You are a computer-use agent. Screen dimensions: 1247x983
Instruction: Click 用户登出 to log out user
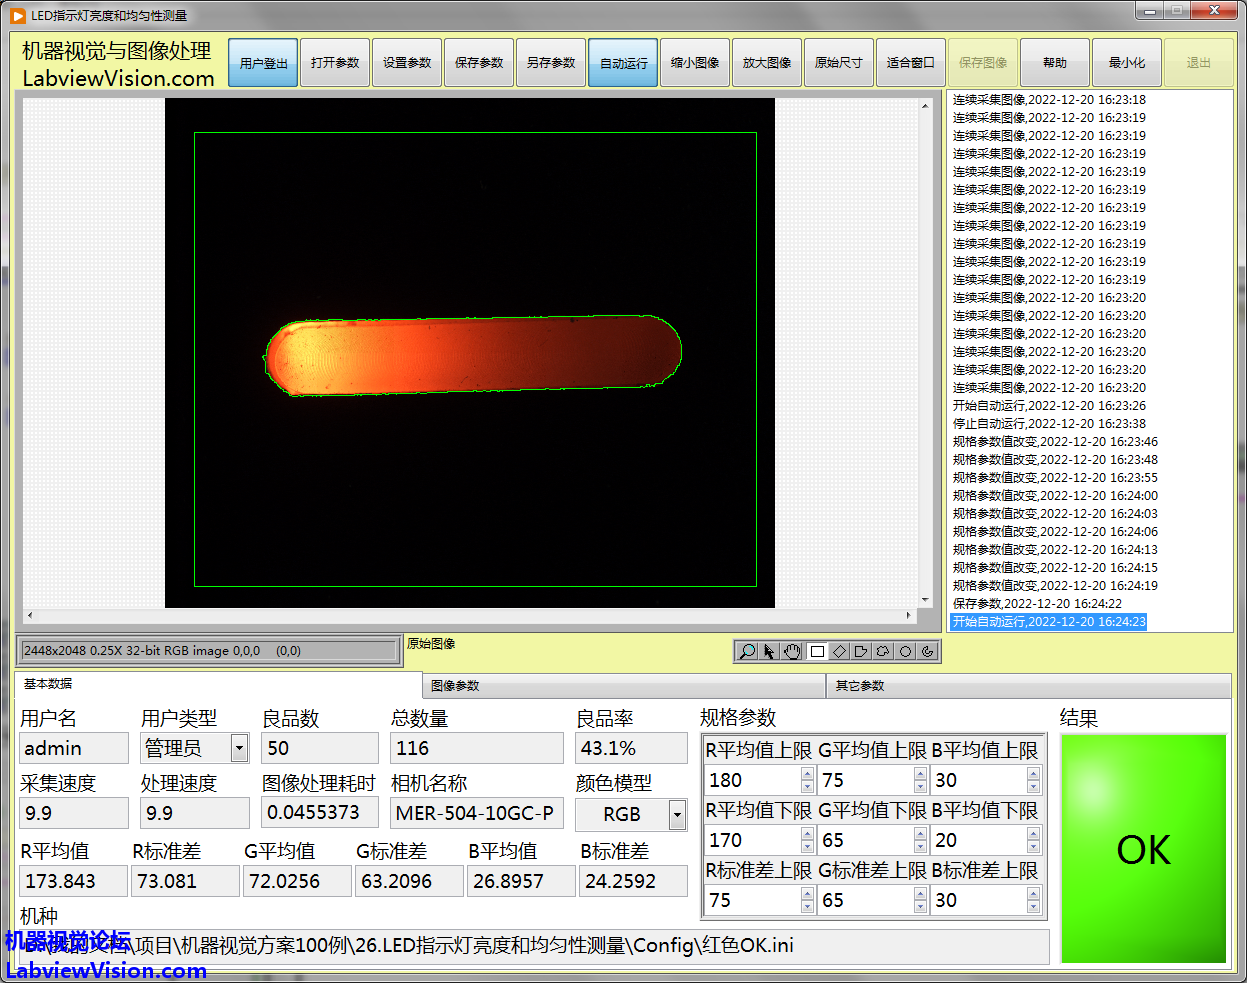pyautogui.click(x=263, y=63)
